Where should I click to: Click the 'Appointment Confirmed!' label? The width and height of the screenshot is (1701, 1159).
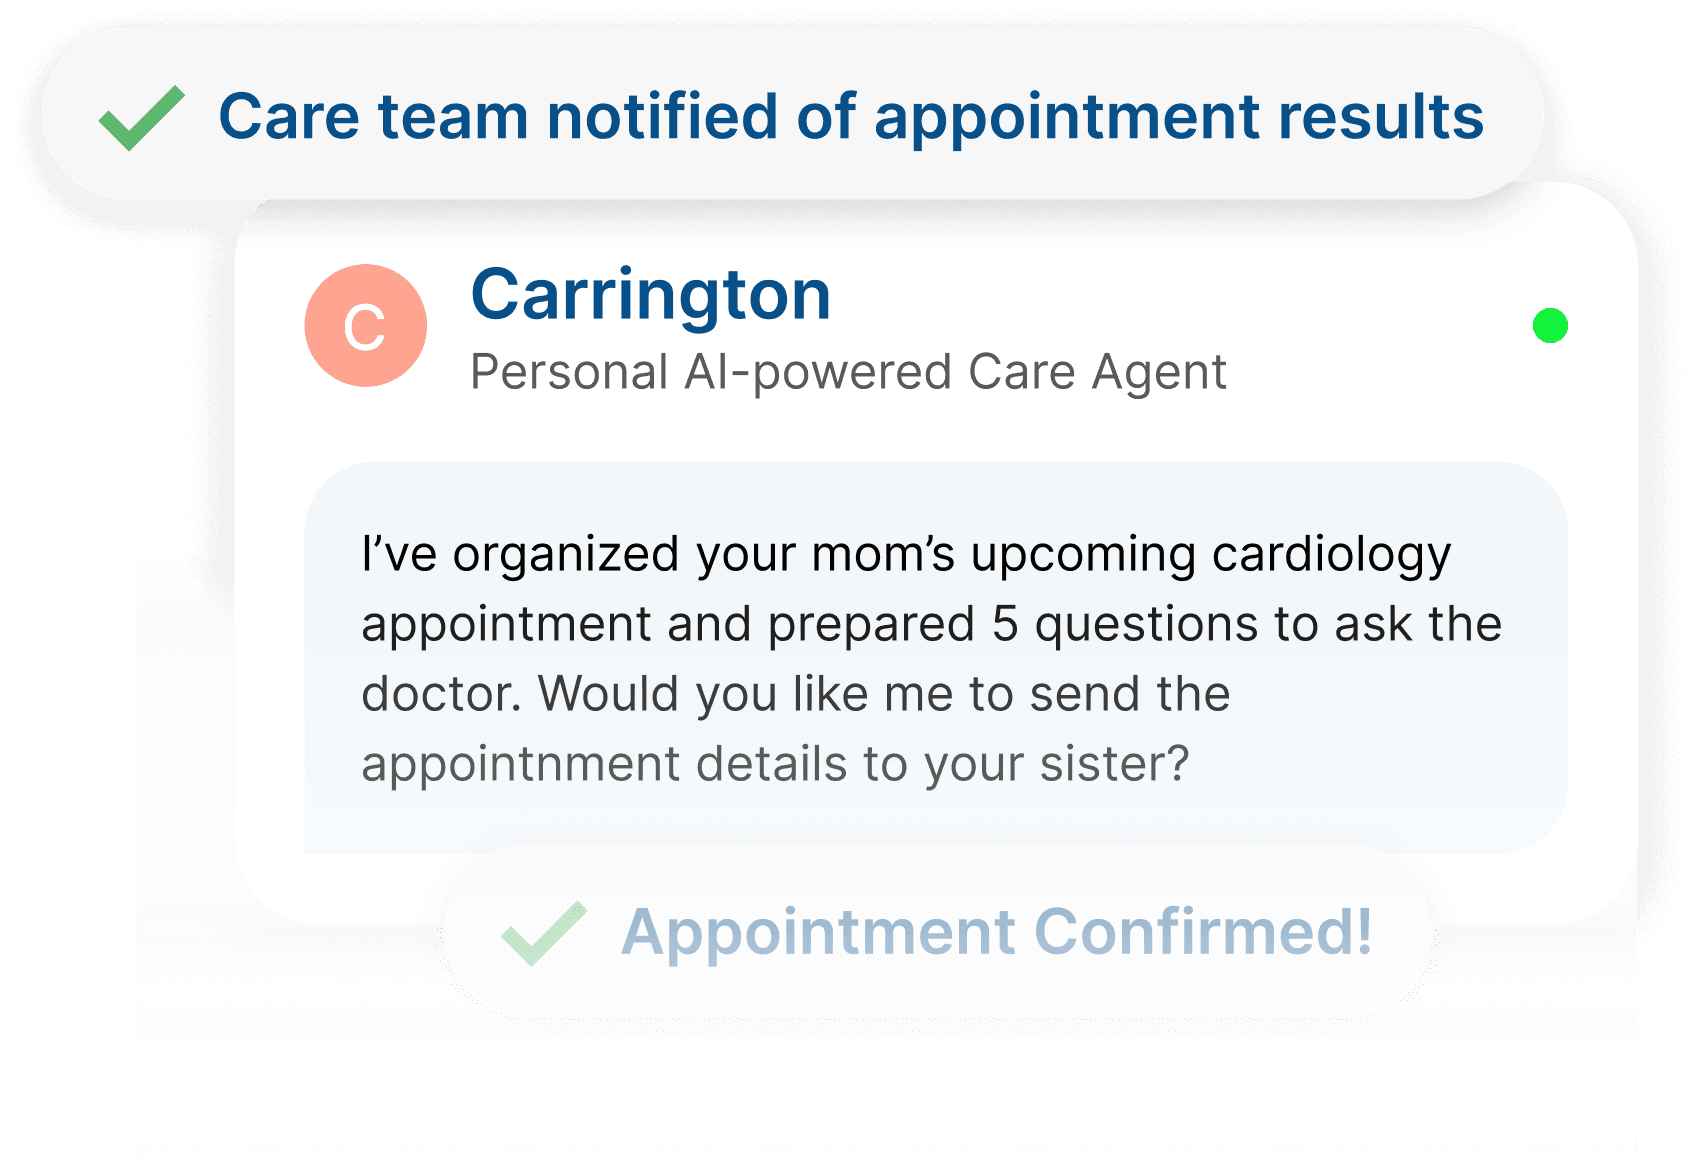(996, 932)
